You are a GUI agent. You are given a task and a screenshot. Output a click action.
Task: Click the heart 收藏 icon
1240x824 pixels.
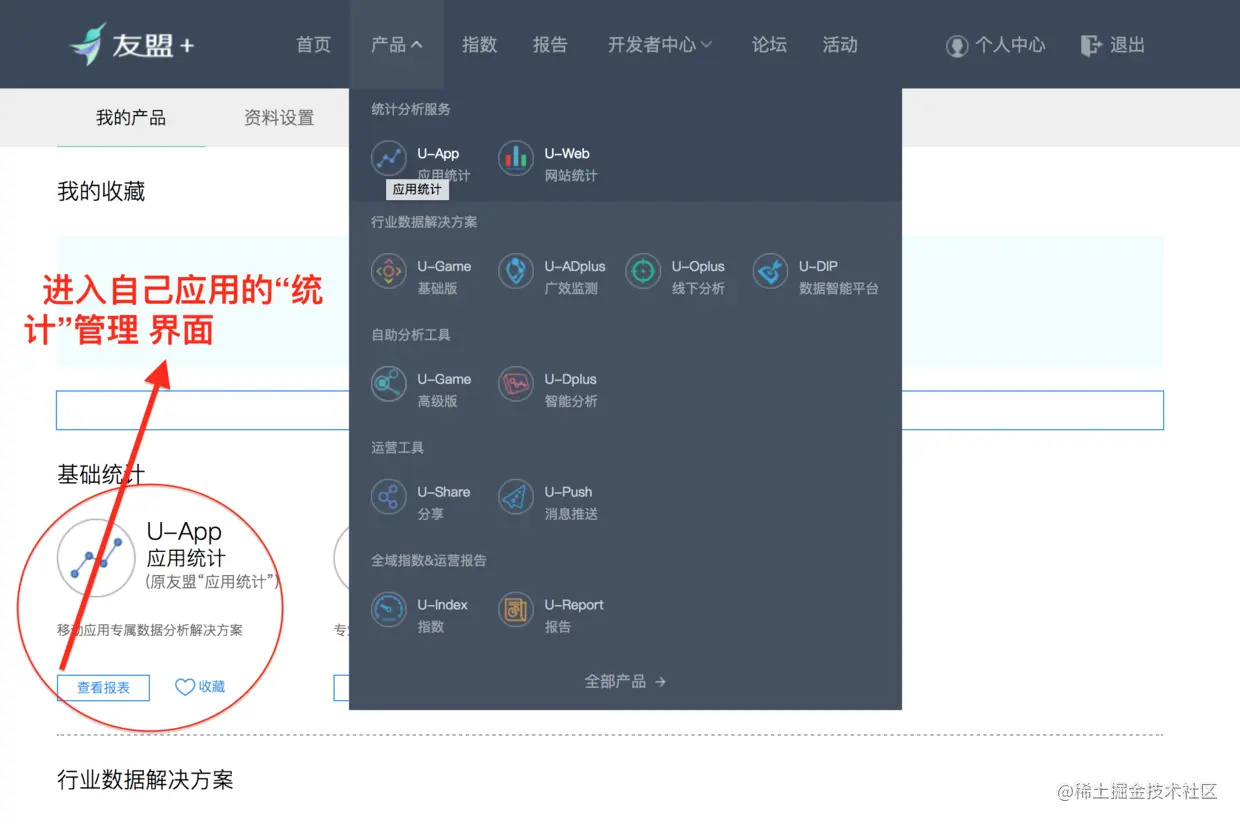tap(185, 687)
